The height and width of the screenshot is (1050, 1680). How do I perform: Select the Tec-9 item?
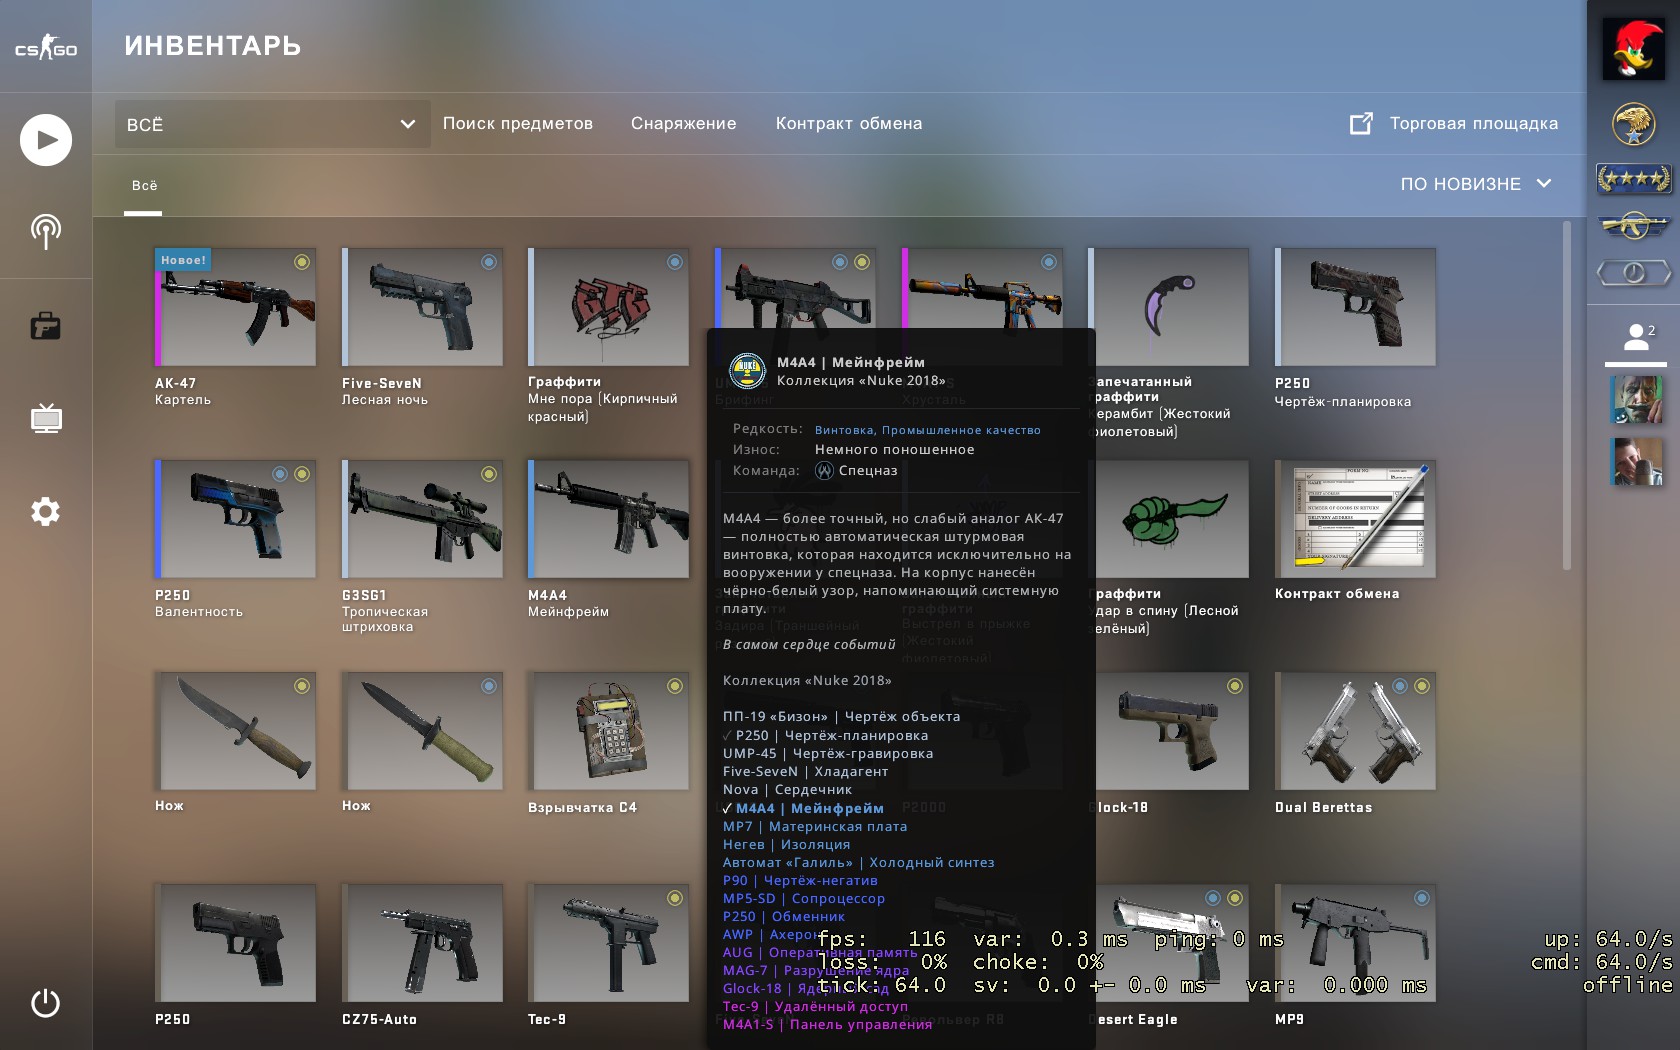608,943
